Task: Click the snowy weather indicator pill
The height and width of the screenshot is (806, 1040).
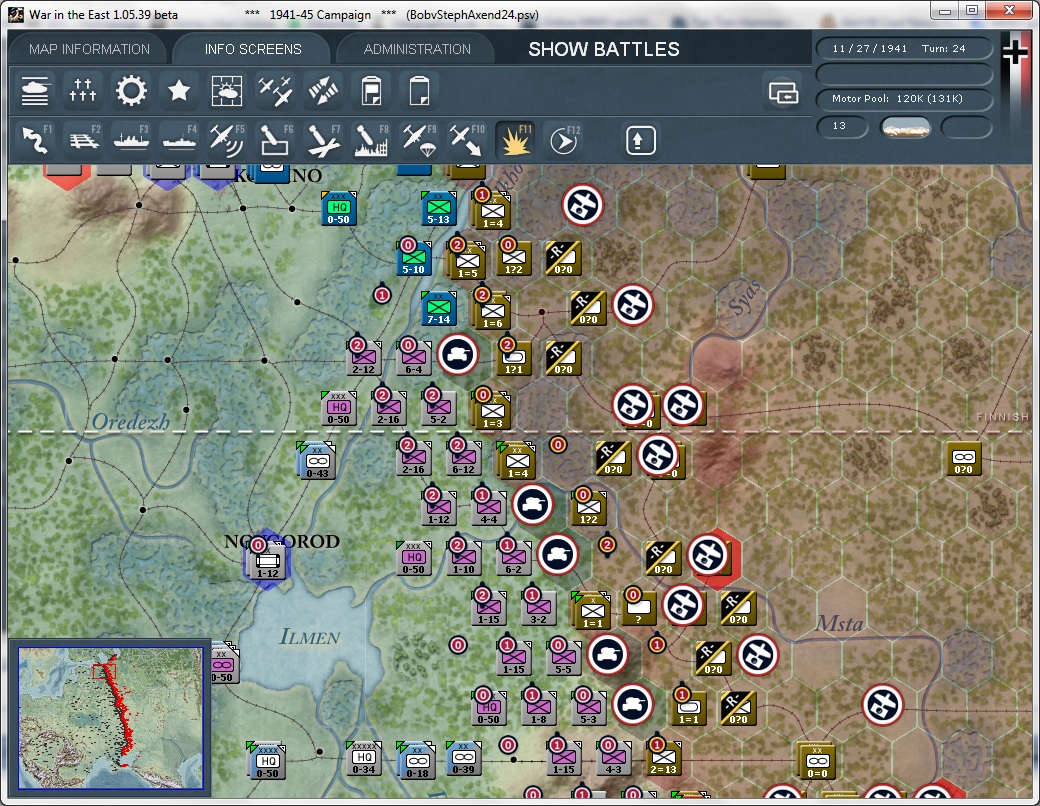Action: (x=905, y=127)
